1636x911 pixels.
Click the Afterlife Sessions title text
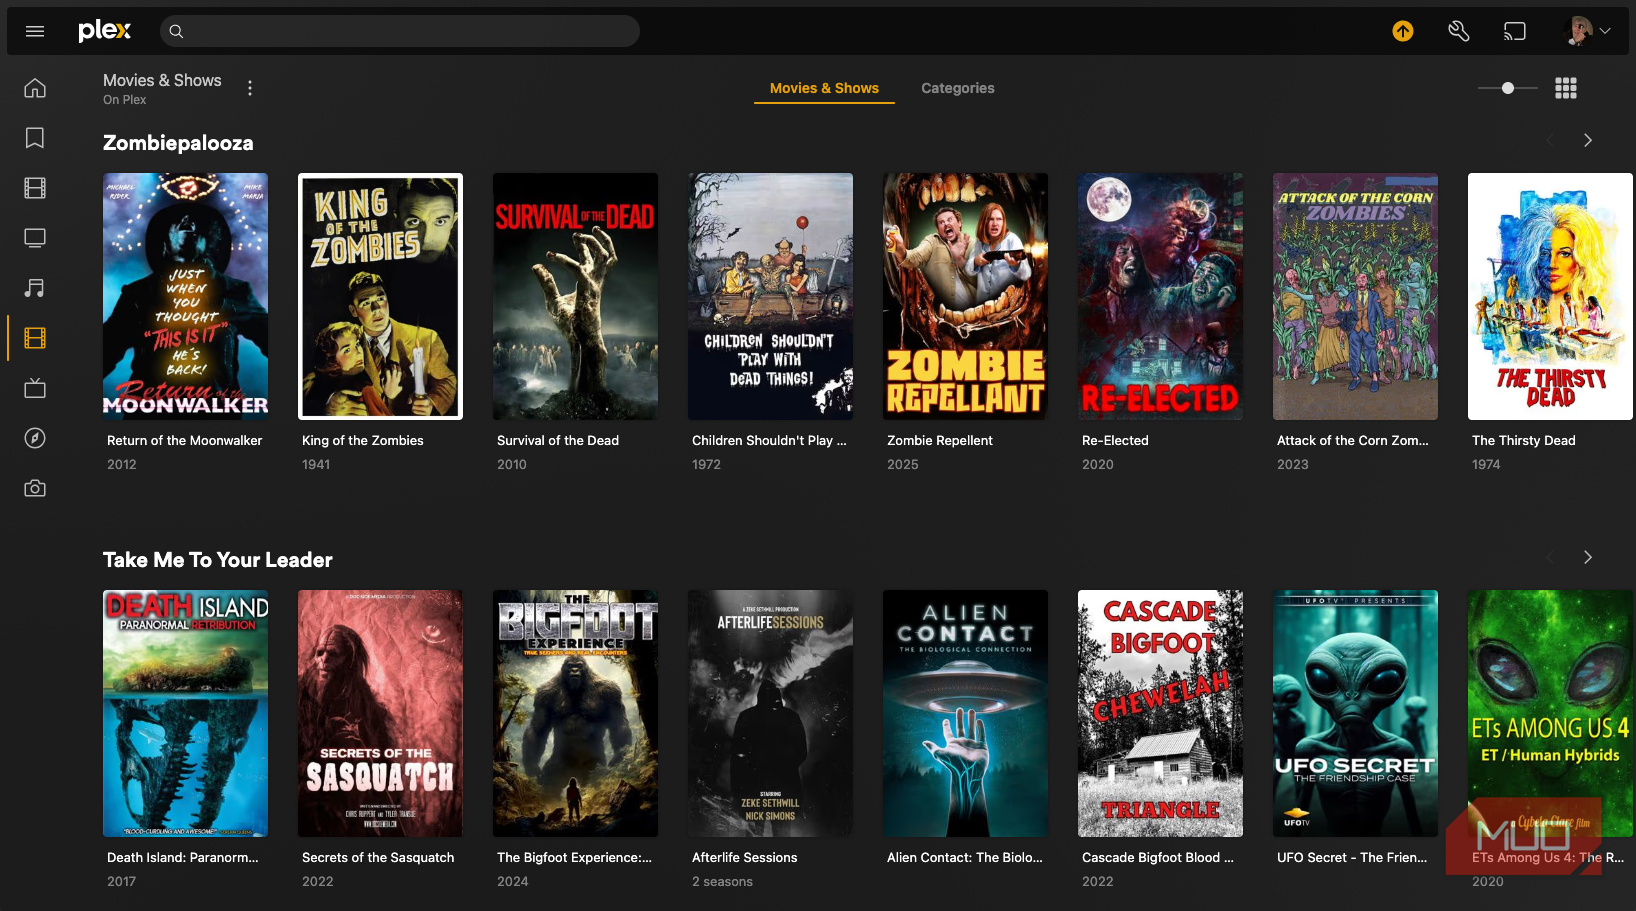pos(745,857)
